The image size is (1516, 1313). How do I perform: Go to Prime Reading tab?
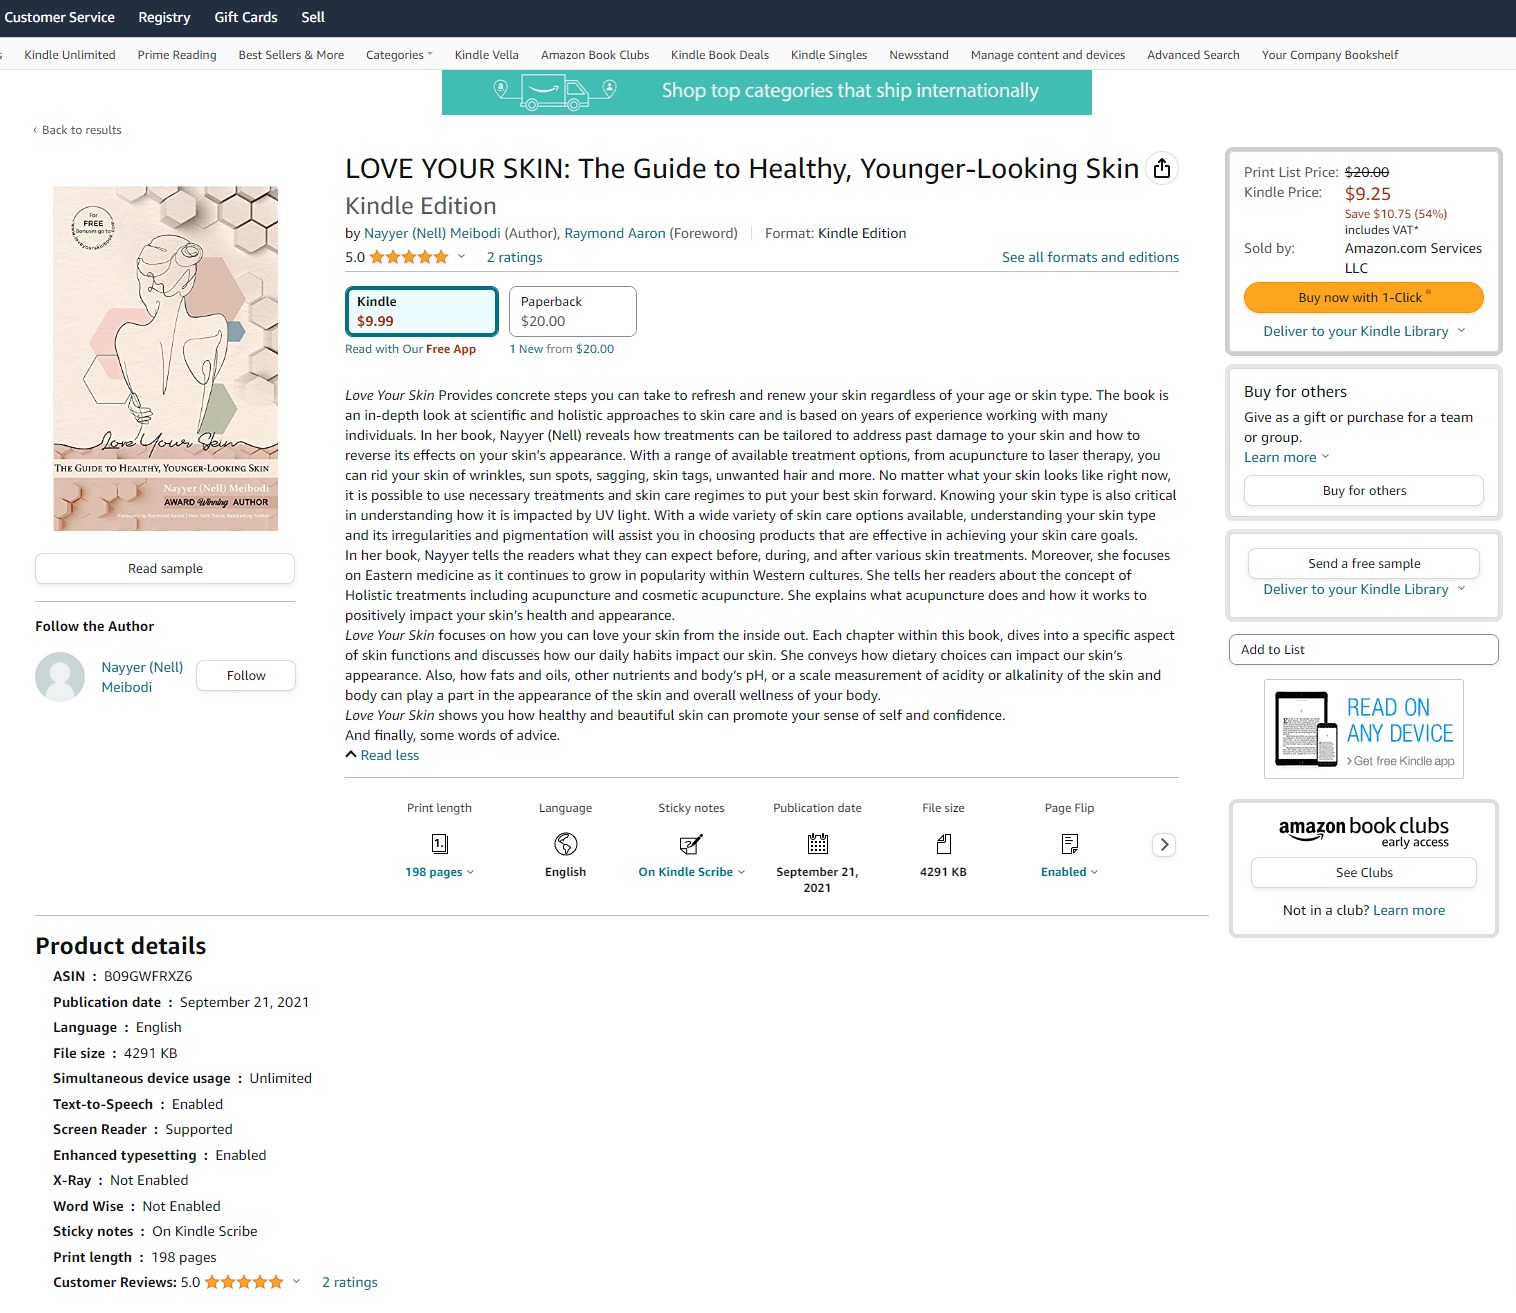(177, 55)
